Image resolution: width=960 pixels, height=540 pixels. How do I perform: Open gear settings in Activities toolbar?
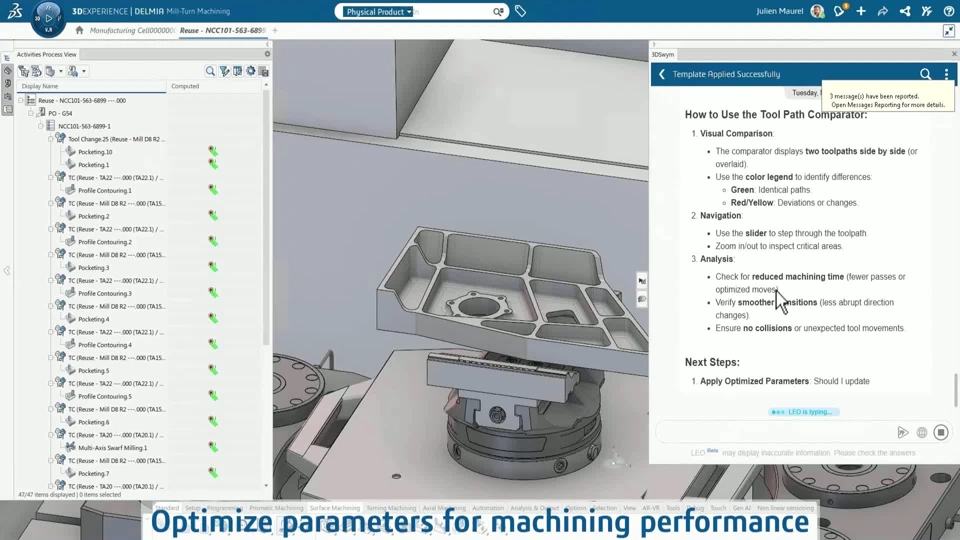tap(250, 72)
